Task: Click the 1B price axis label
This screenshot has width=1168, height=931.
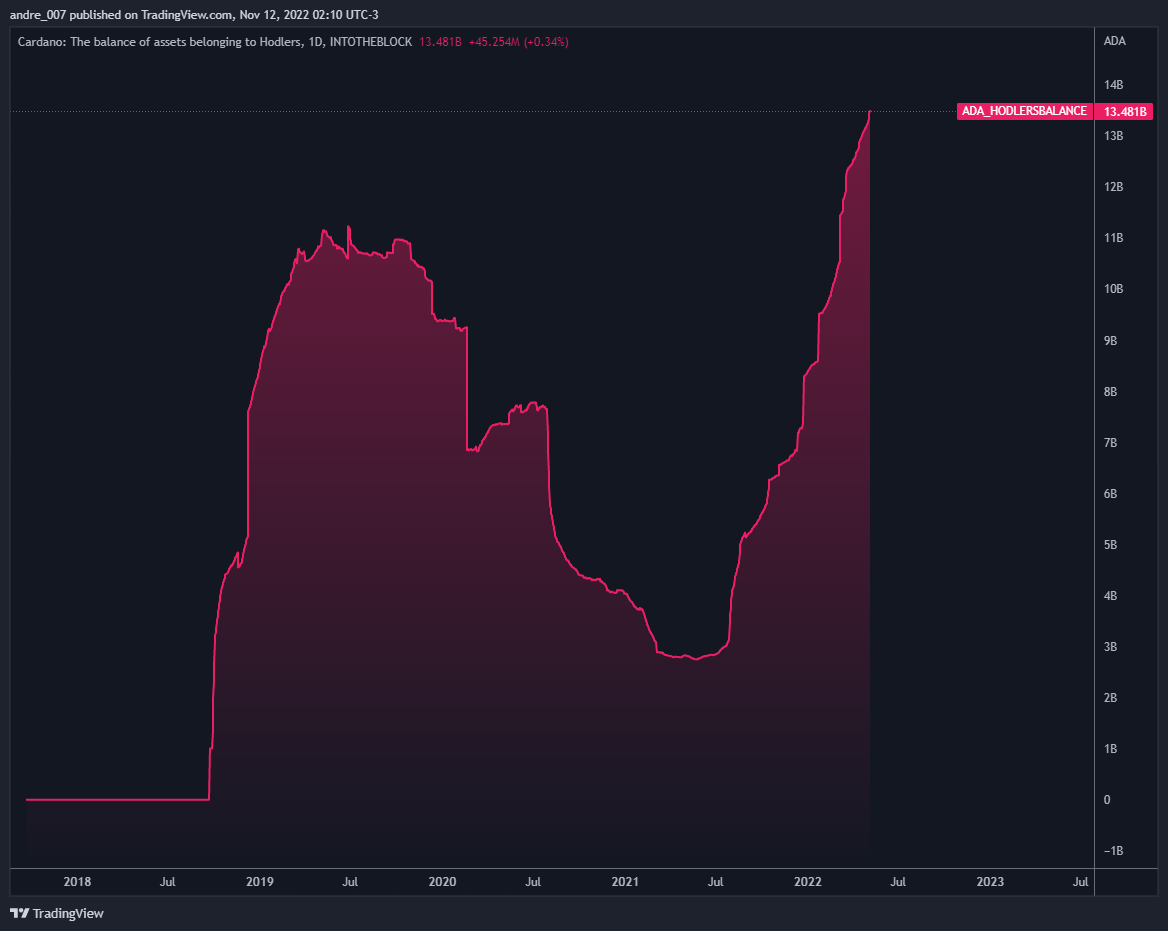Action: [x=1111, y=749]
